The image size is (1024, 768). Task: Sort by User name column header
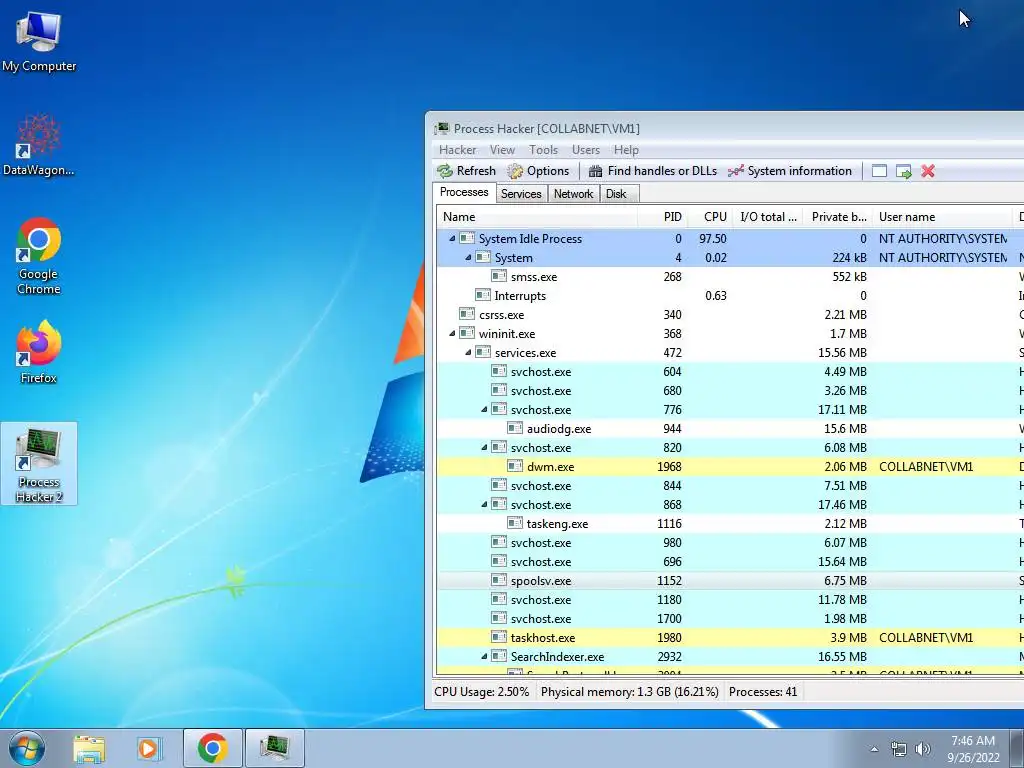point(942,217)
